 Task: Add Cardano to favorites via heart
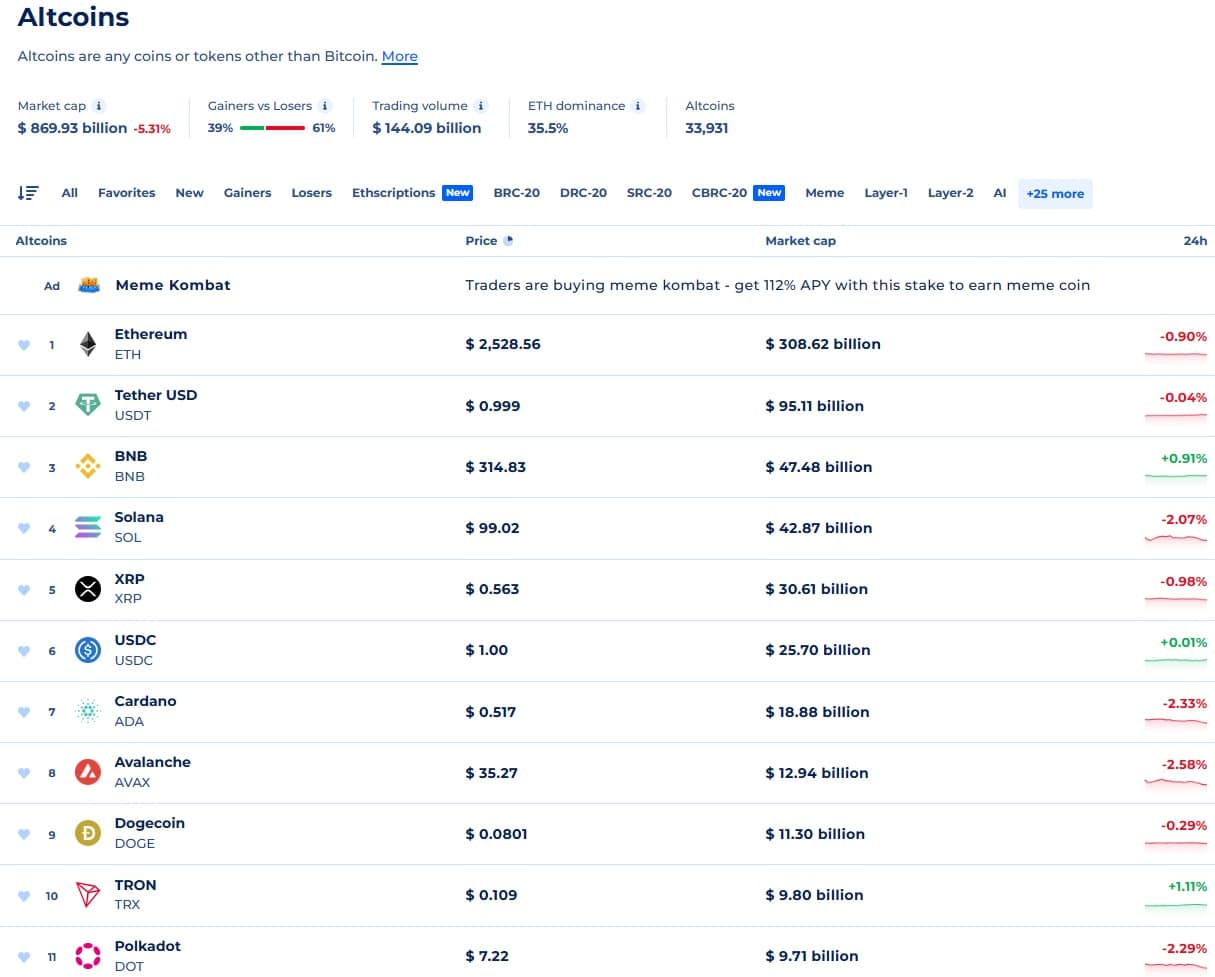coord(24,712)
